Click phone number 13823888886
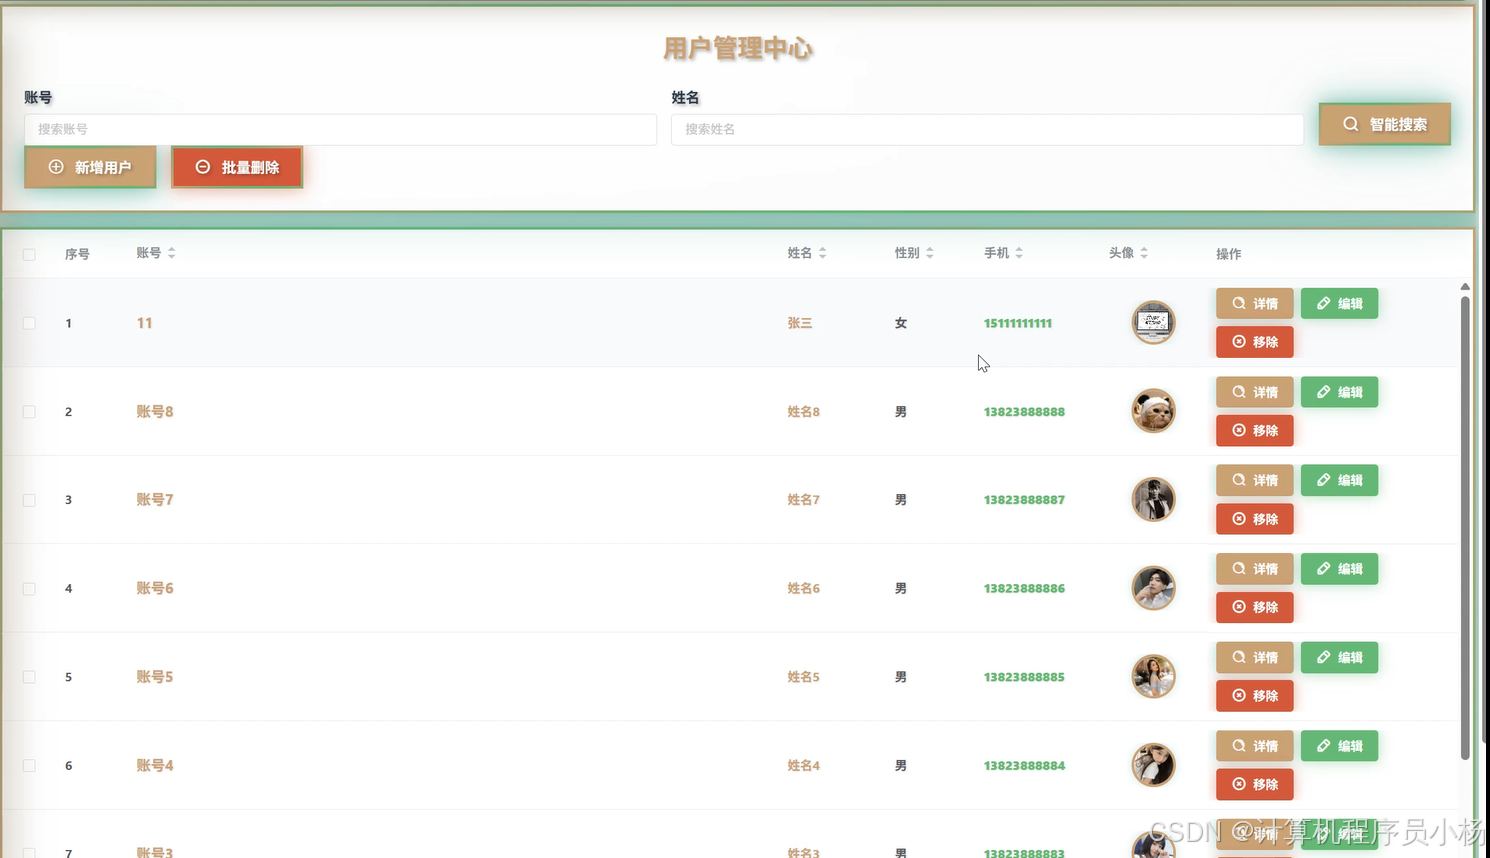The width and height of the screenshot is (1490, 858). 1024,589
